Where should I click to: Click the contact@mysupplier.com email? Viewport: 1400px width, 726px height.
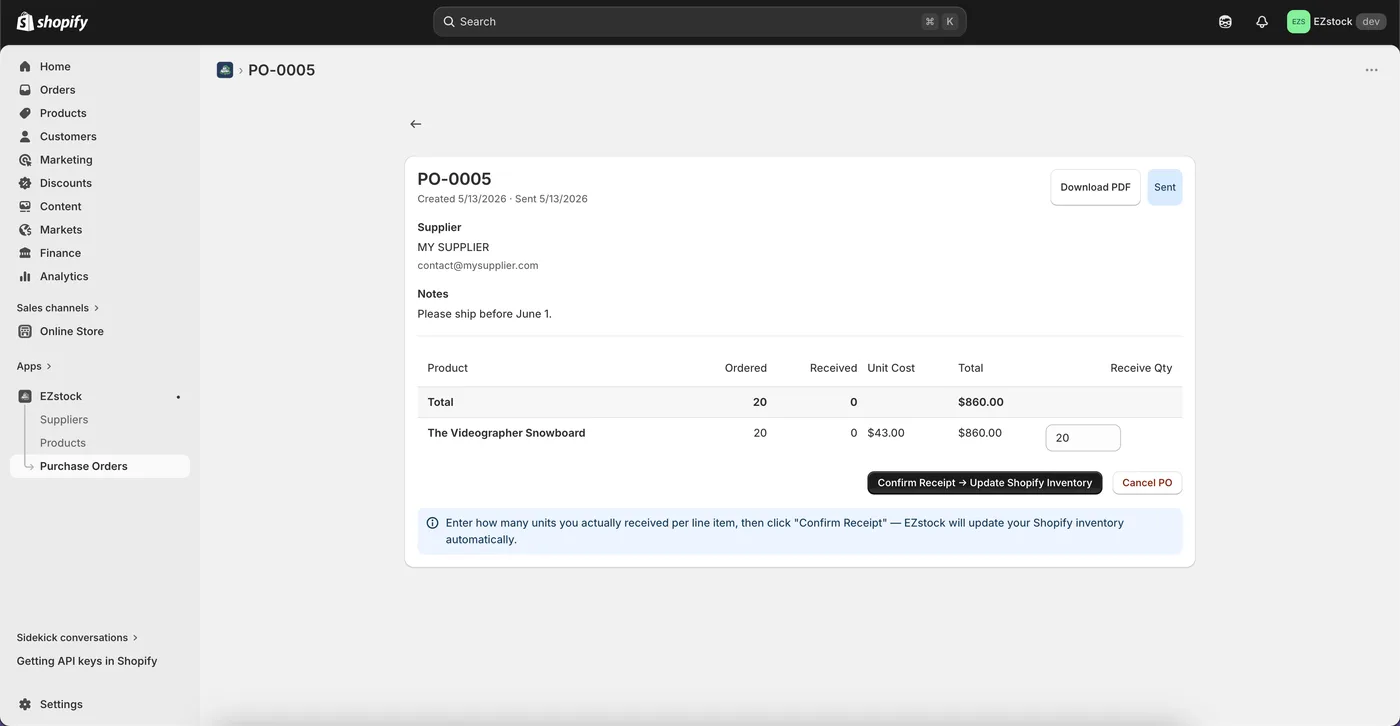coord(478,266)
